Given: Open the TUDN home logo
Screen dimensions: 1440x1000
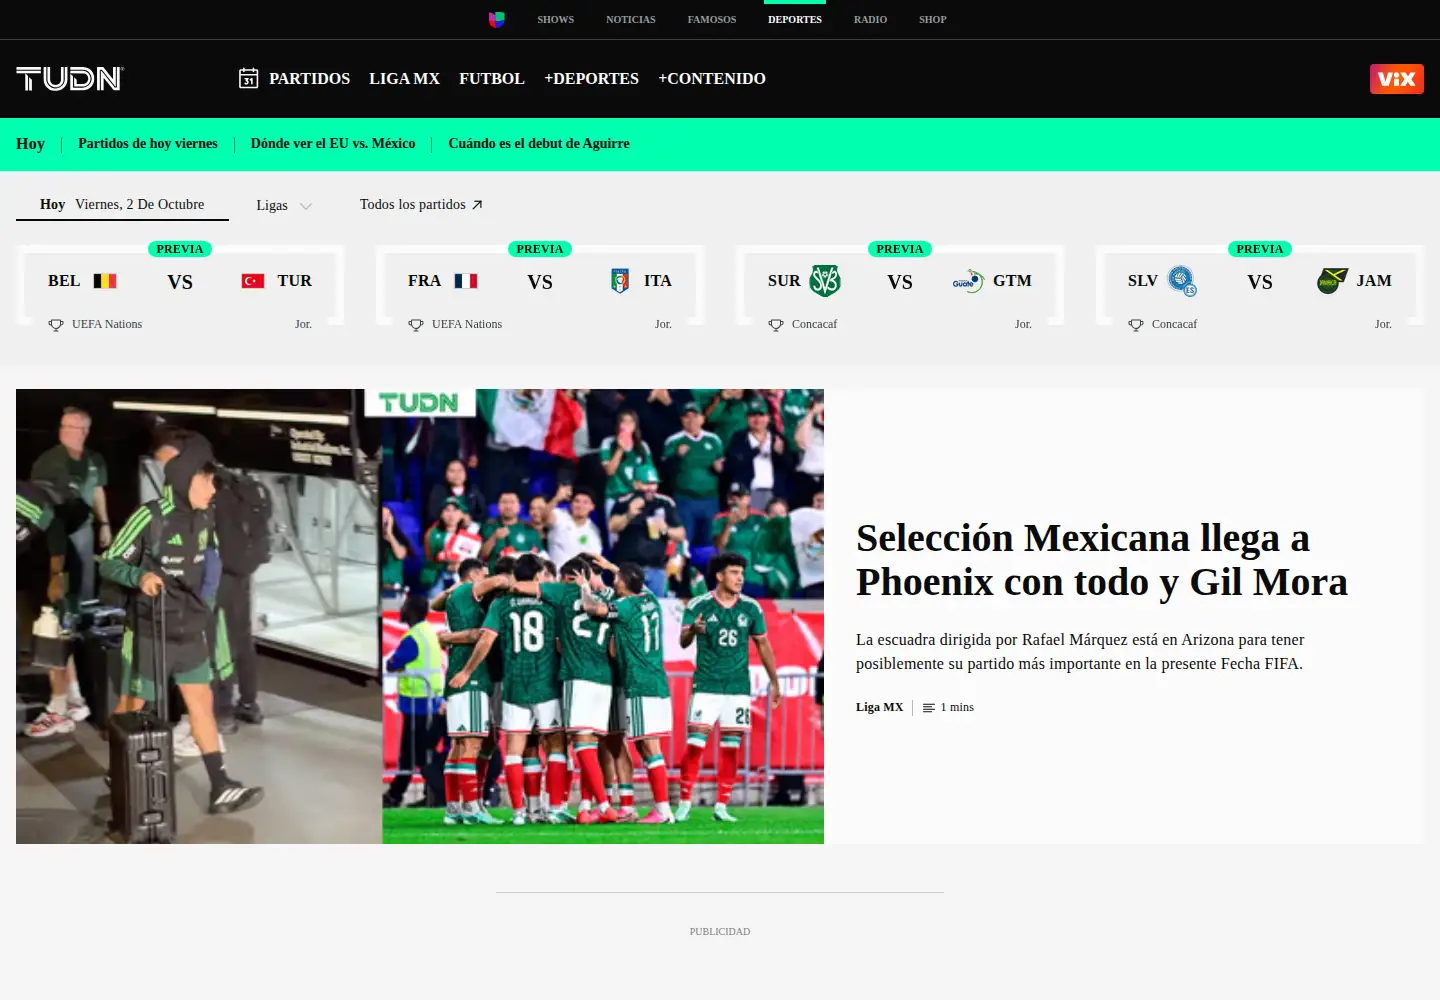Looking at the screenshot, I should click(x=70, y=79).
